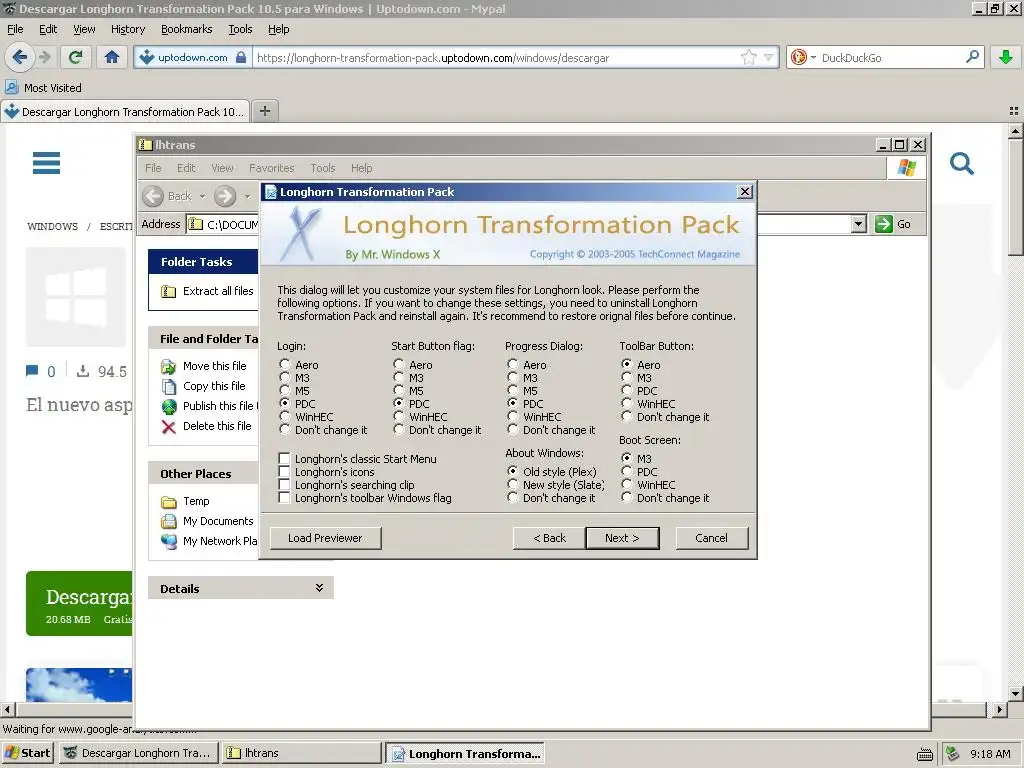
Task: Click the browser forward arrow
Action: click(45, 57)
